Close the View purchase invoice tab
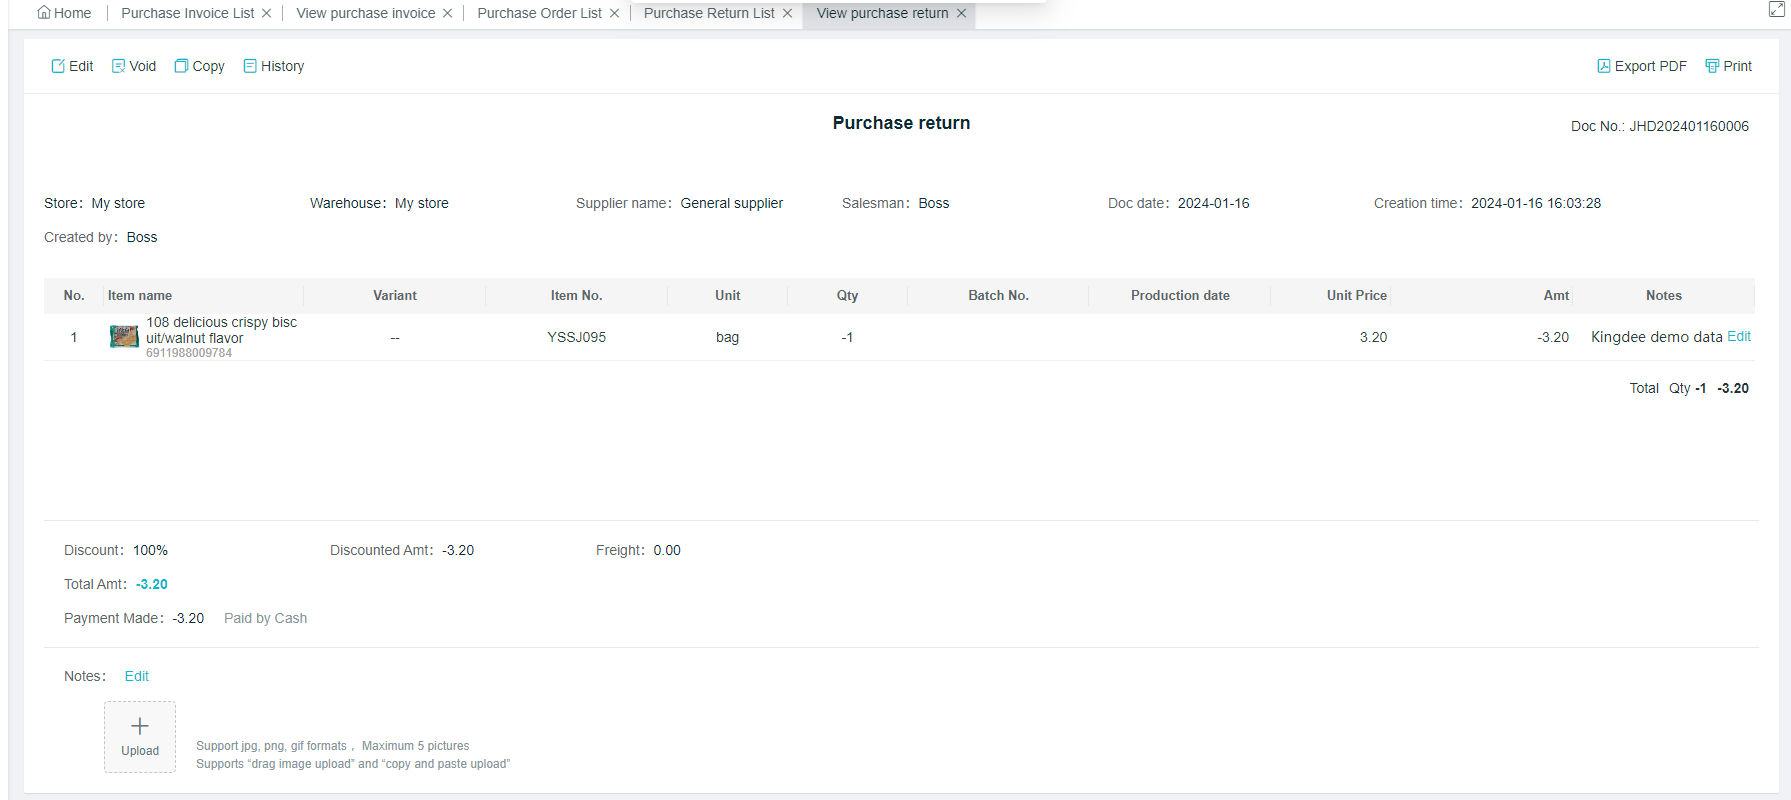This screenshot has width=1791, height=800. (447, 13)
